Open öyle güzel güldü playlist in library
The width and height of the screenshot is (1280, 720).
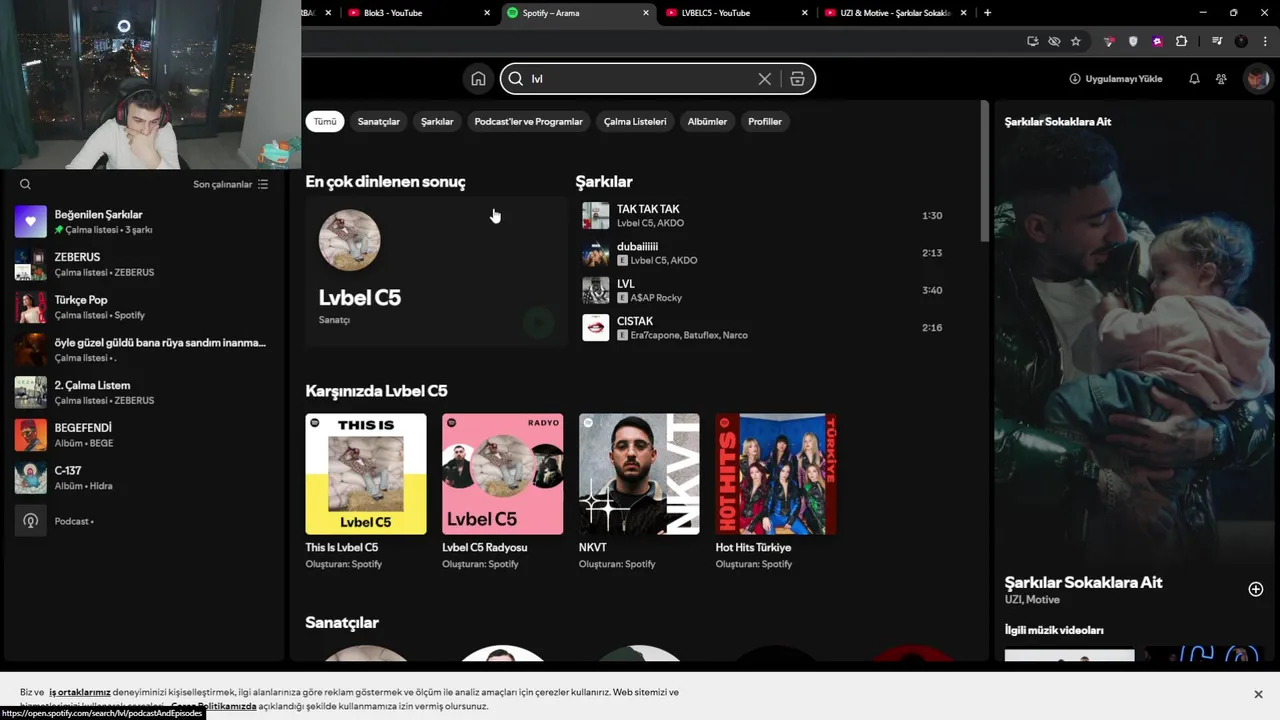click(x=145, y=350)
